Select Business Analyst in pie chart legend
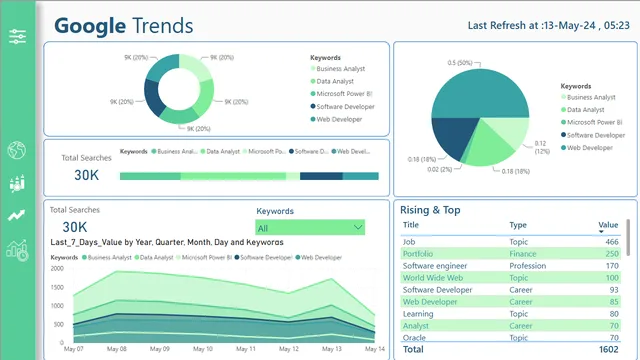Viewport: 640px width, 360px height. tap(588, 97)
